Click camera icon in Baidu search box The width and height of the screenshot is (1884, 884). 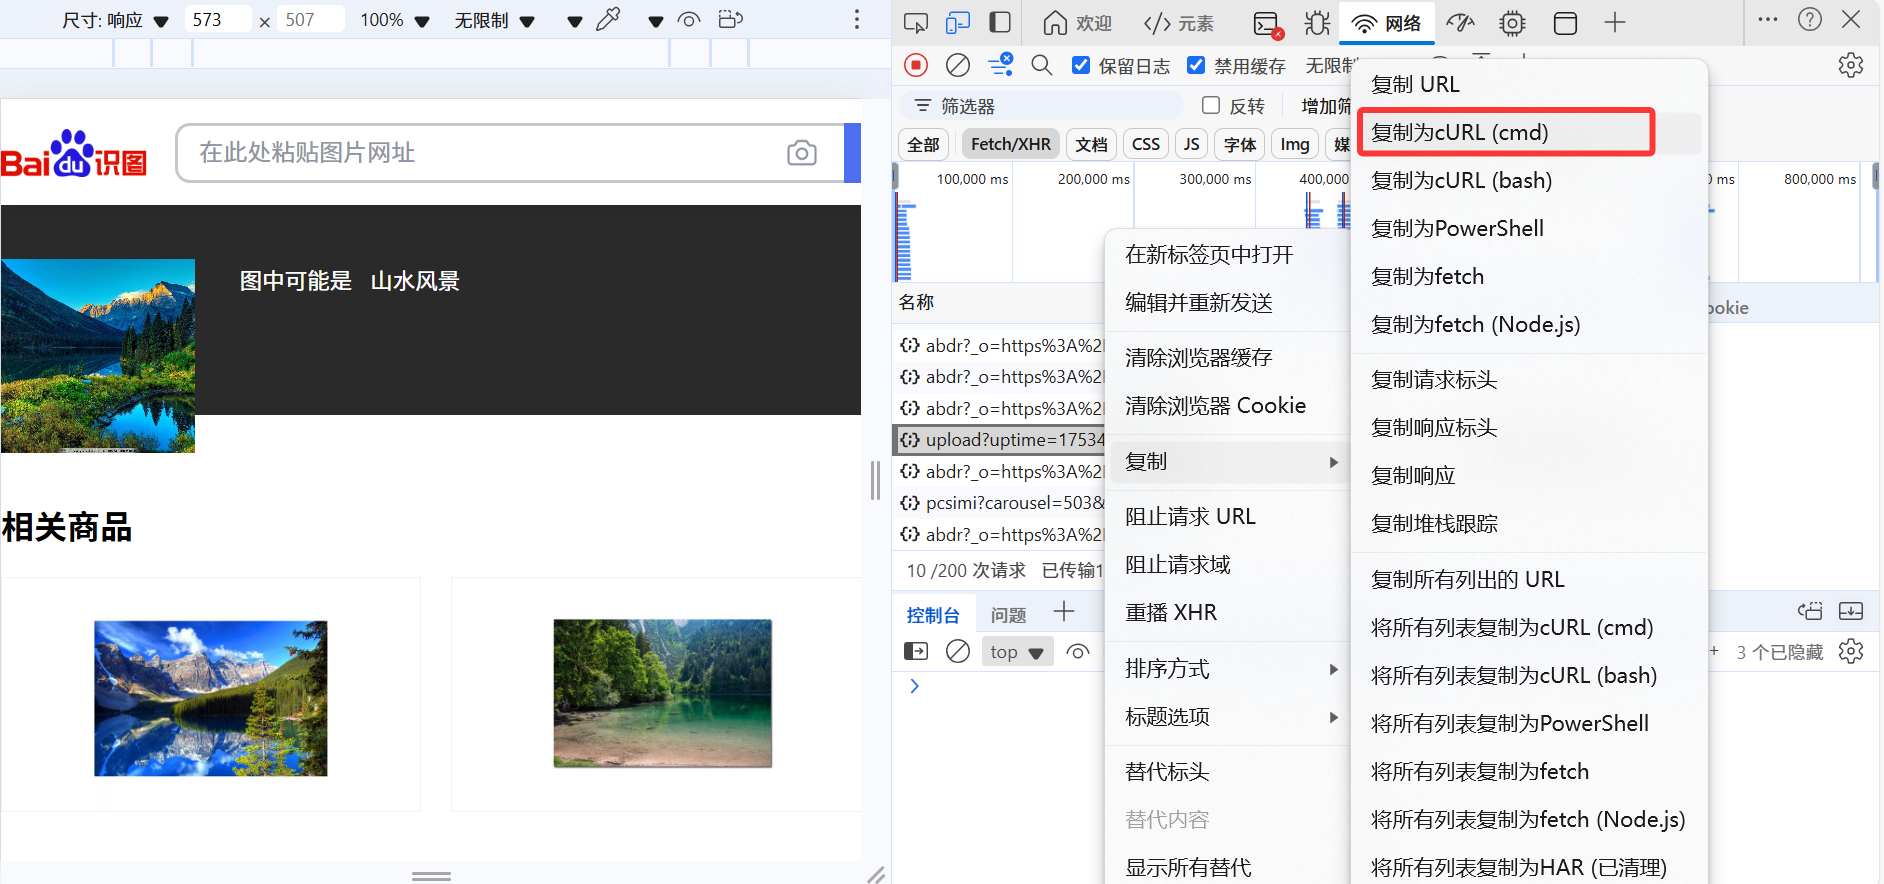click(x=802, y=153)
